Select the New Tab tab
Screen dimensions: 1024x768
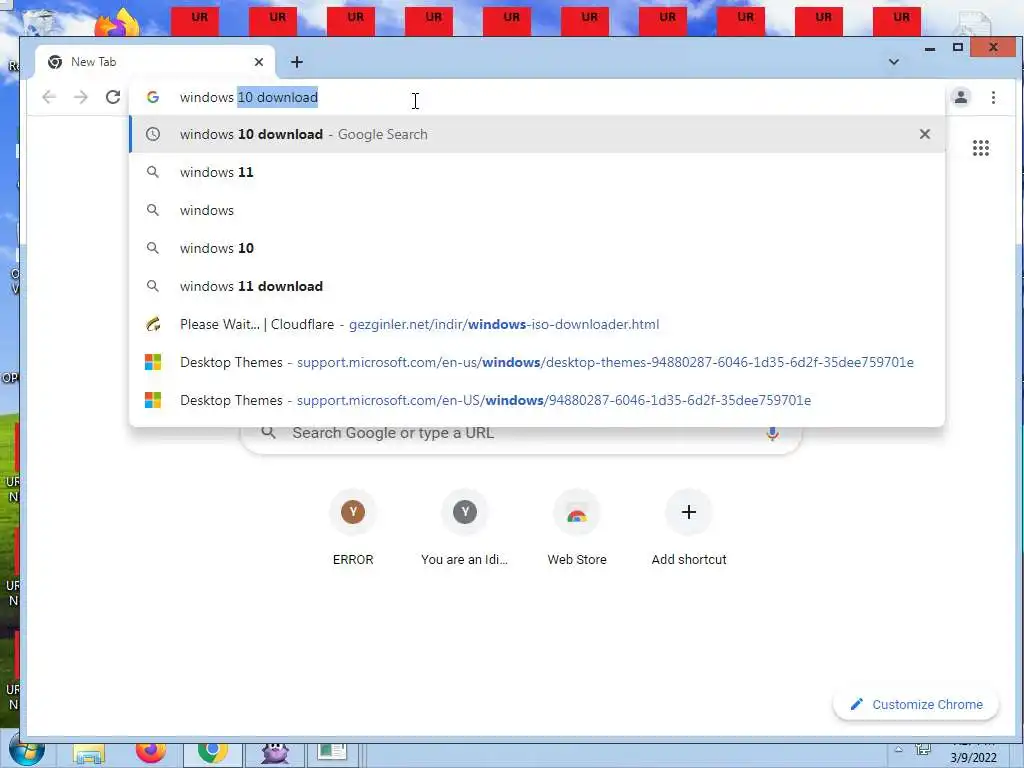tap(155, 62)
